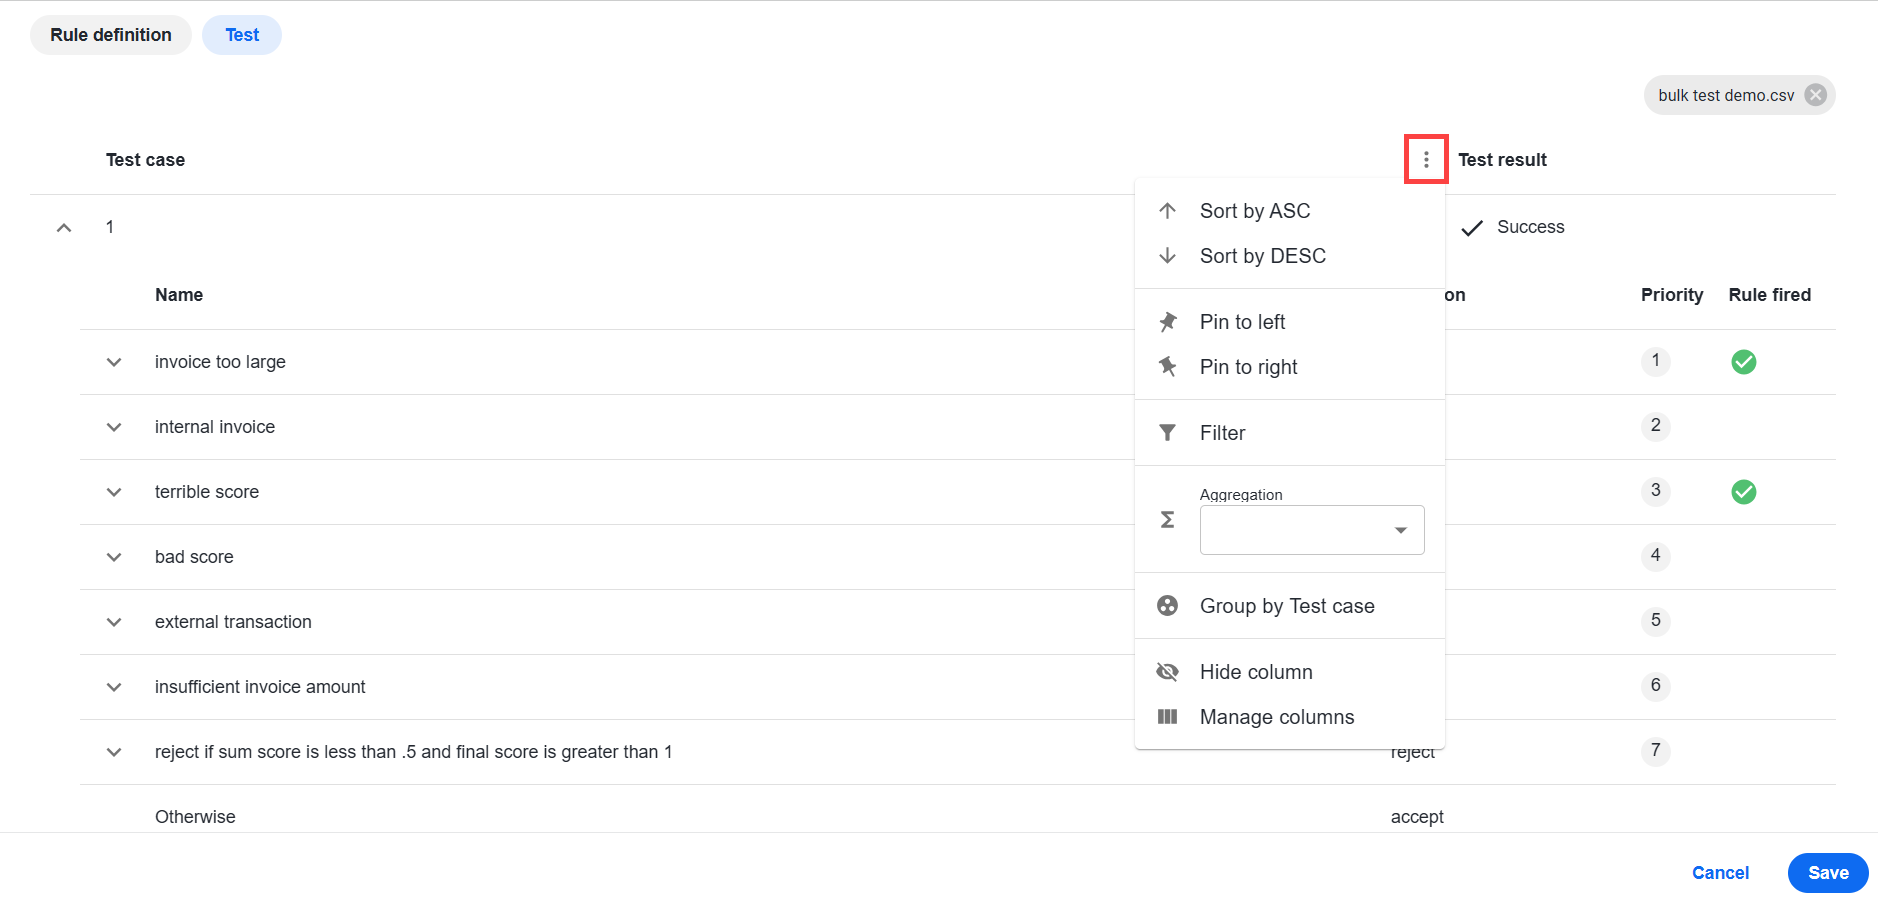Select Pin to right option
This screenshot has height=912, width=1878.
point(1290,367)
